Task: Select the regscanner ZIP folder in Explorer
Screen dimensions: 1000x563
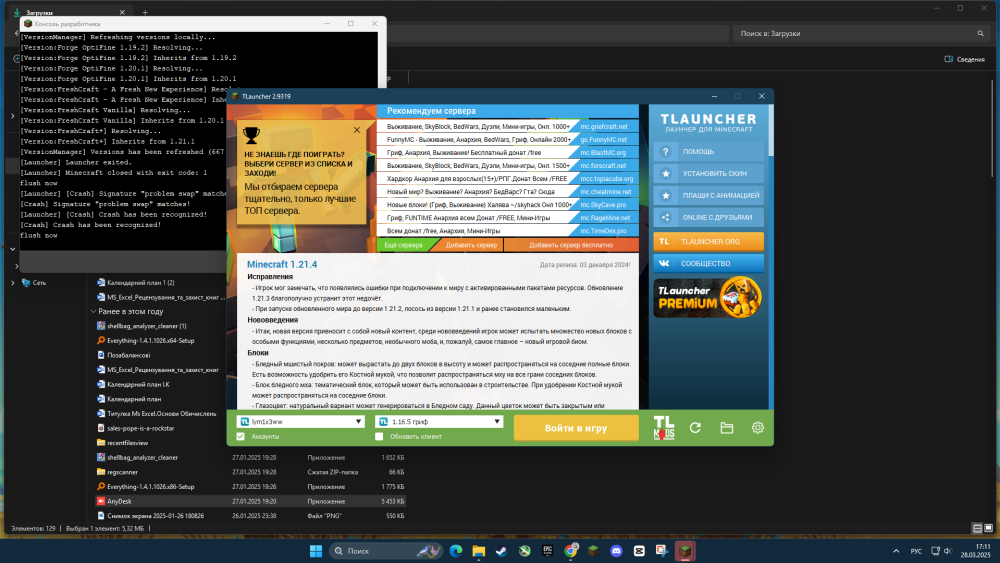Action: point(251,472)
